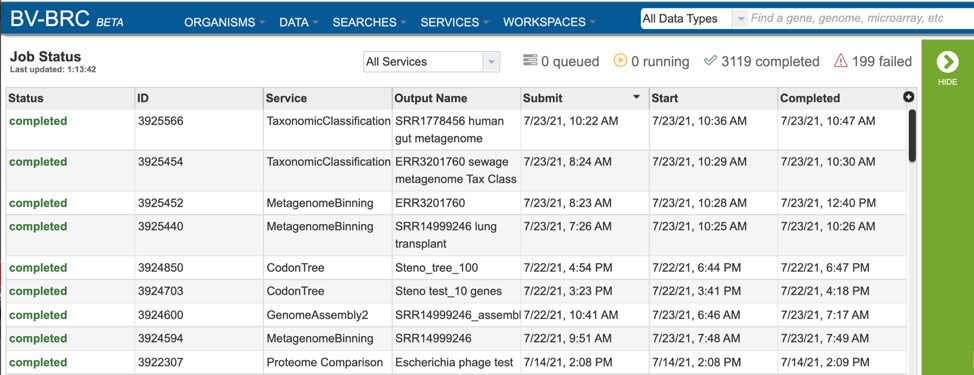The width and height of the screenshot is (974, 375).
Task: Click the running jobs play icon
Action: tap(620, 61)
